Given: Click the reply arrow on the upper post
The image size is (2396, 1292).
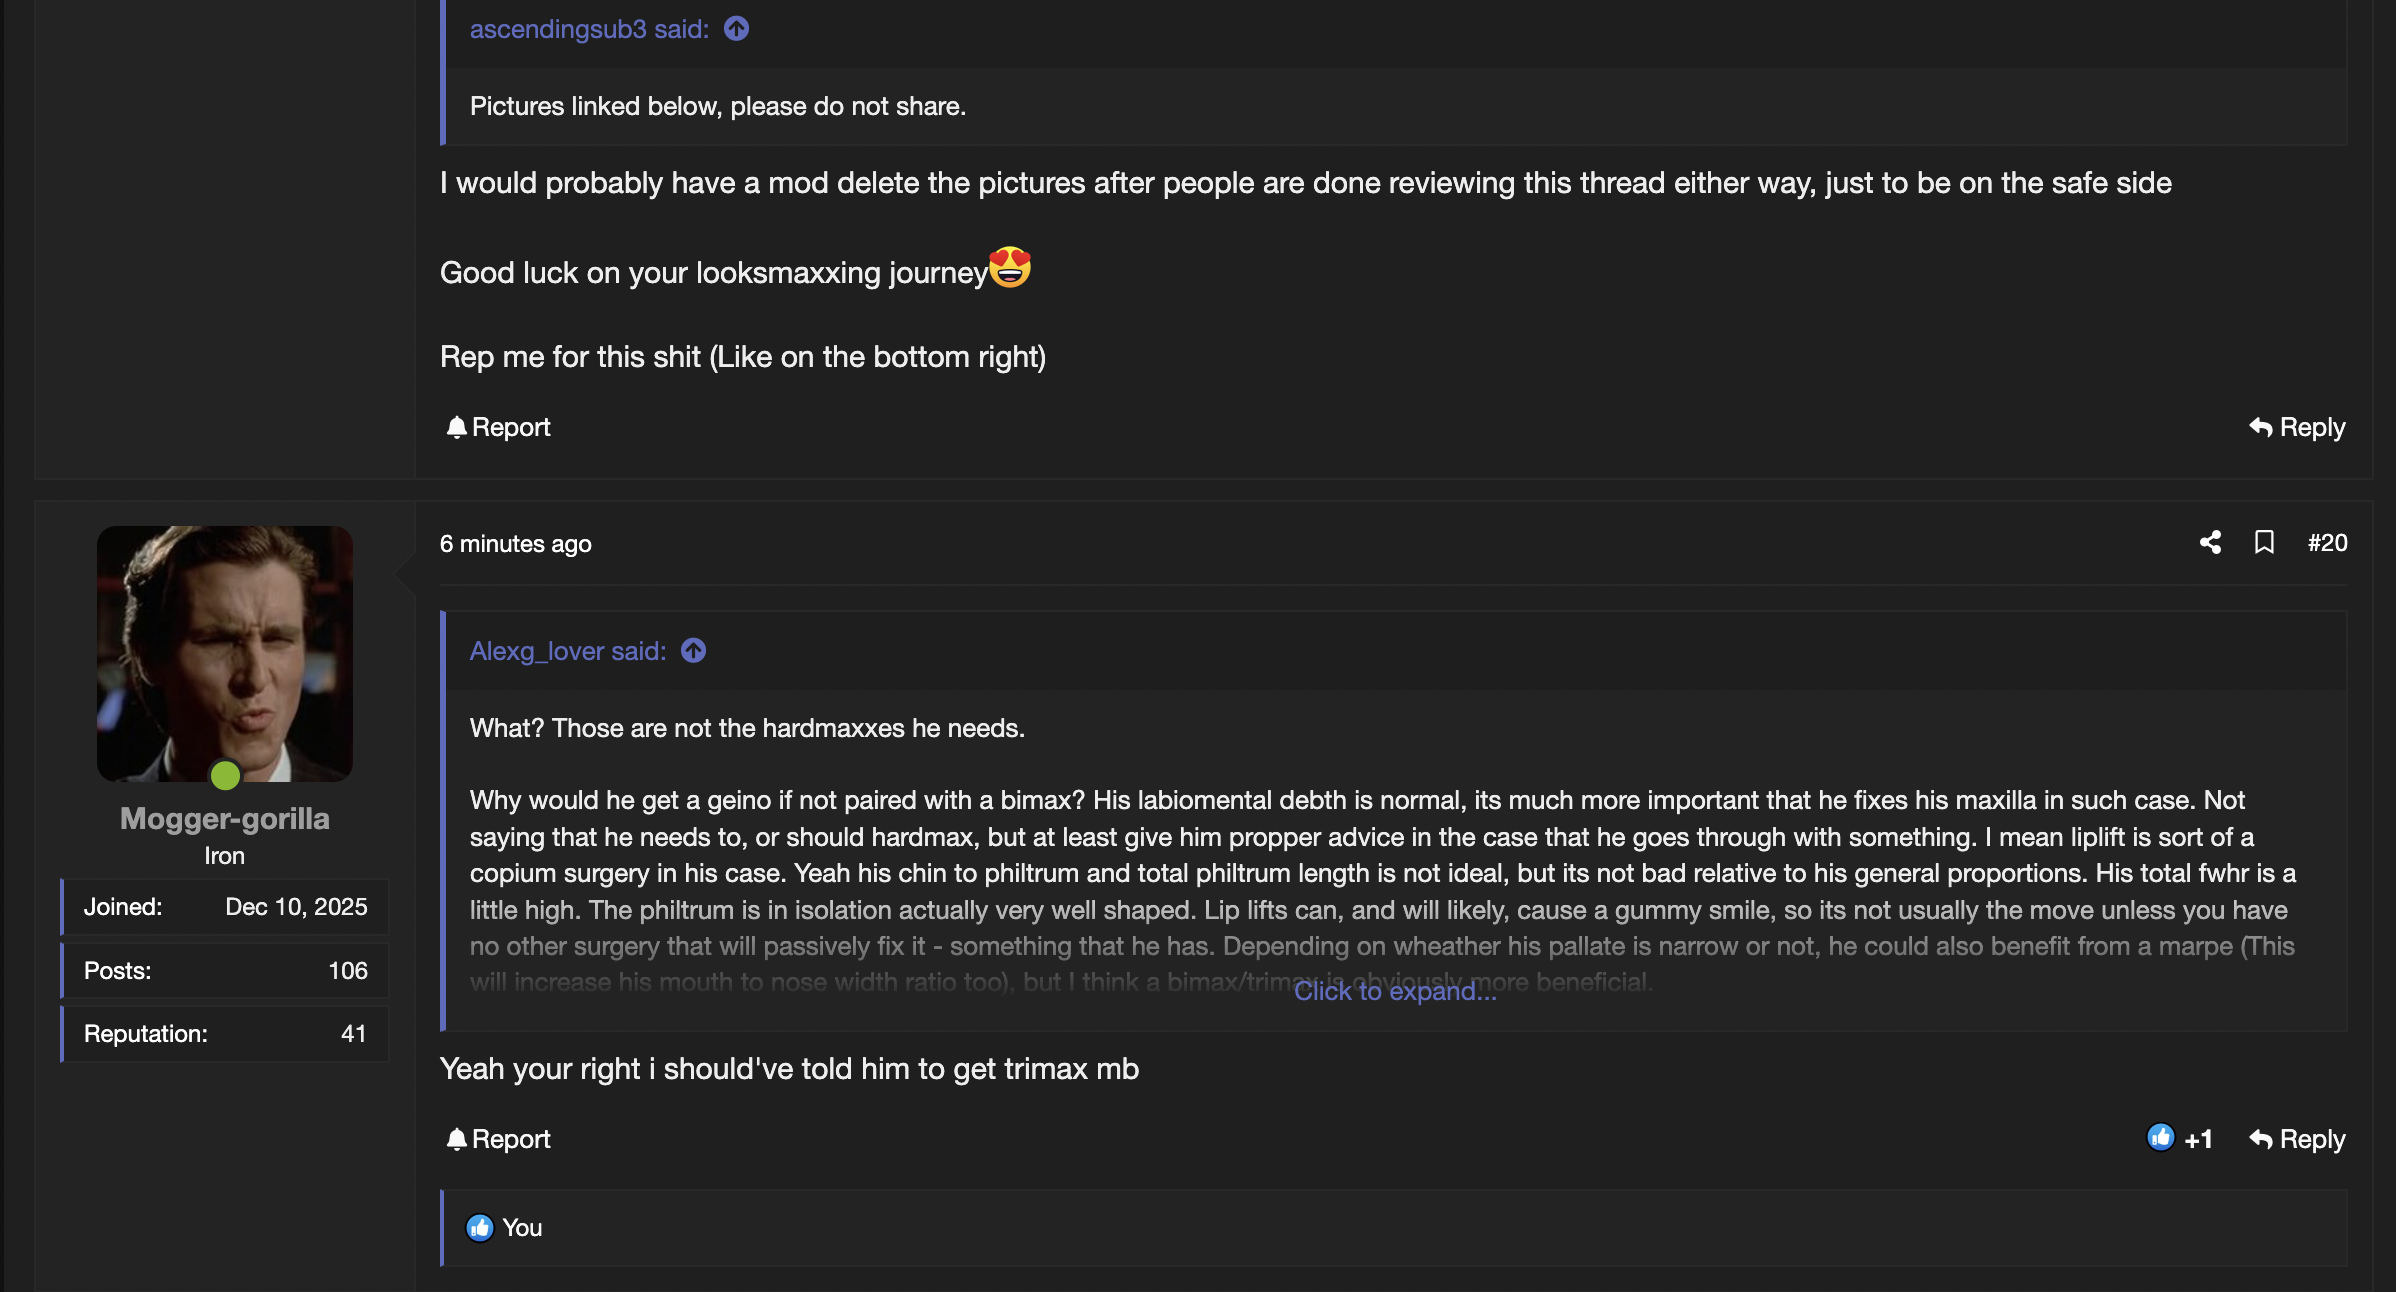Looking at the screenshot, I should coord(2261,427).
